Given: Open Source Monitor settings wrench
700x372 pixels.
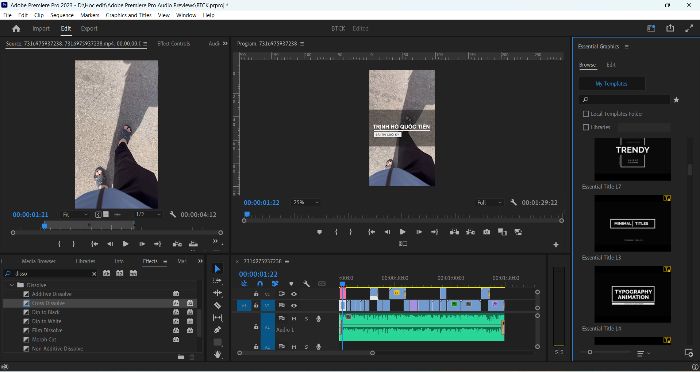Looking at the screenshot, I should tap(173, 214).
